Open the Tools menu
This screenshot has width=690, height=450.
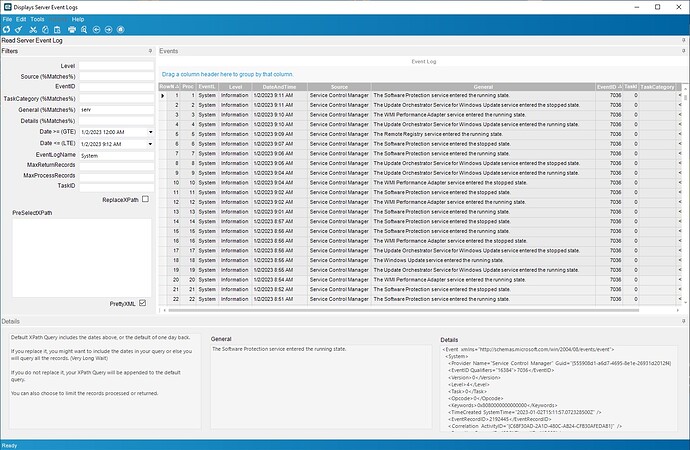coord(37,19)
